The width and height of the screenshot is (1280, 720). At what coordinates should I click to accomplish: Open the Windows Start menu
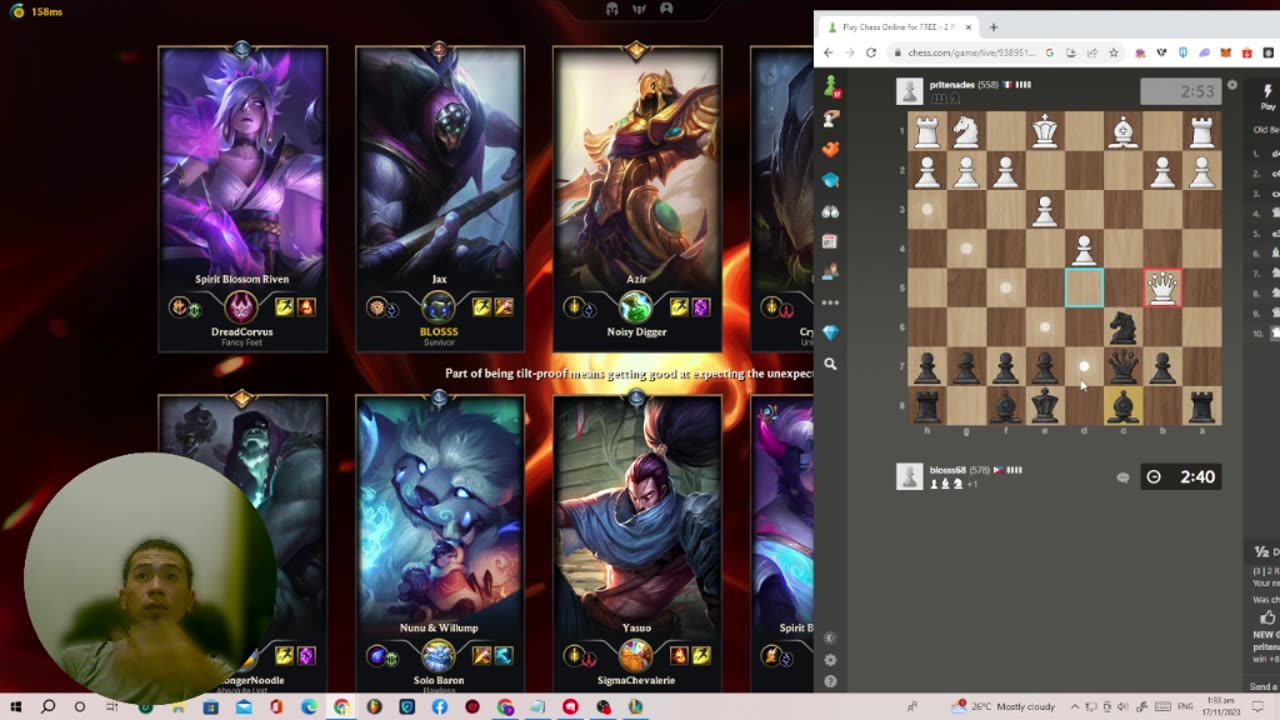tap(15, 706)
